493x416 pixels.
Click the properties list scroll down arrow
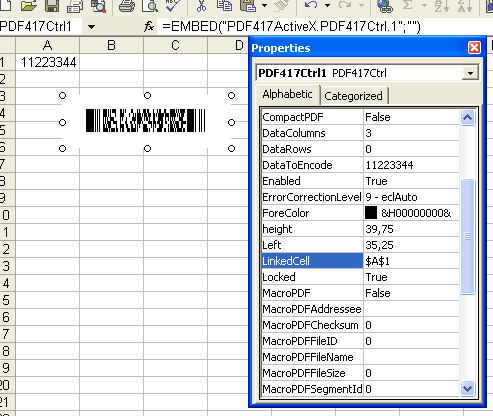coord(467,389)
